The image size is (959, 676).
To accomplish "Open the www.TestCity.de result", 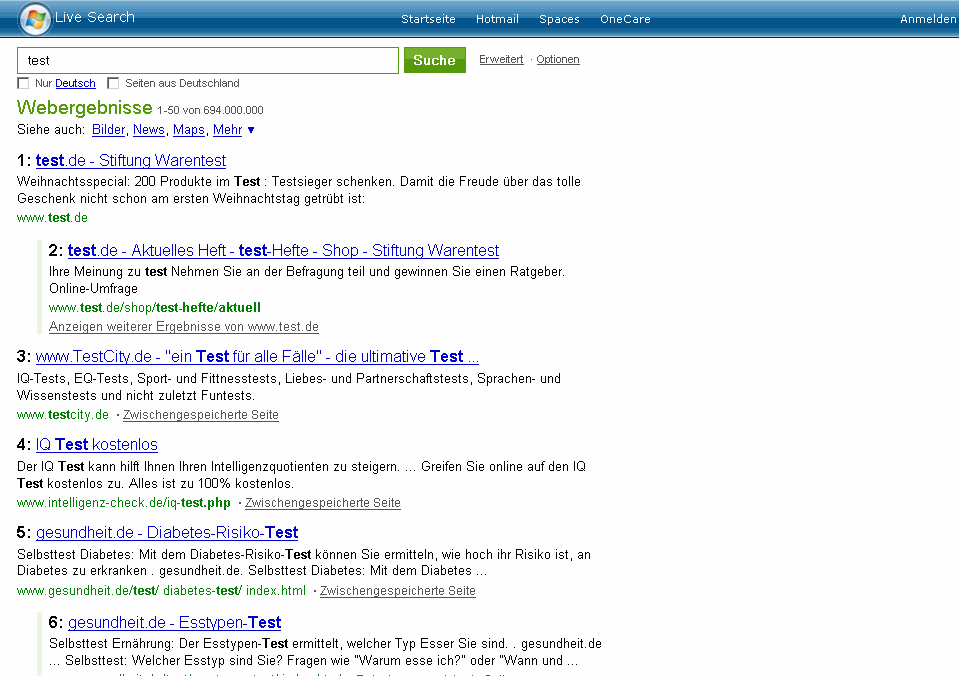I will (257, 356).
